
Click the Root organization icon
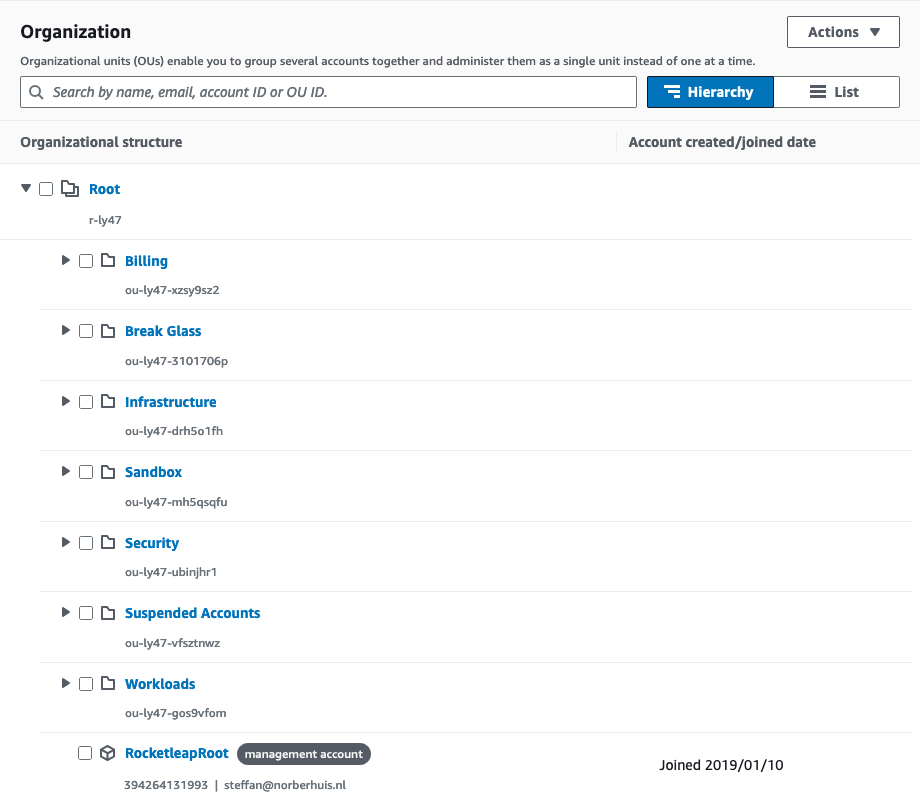point(70,189)
